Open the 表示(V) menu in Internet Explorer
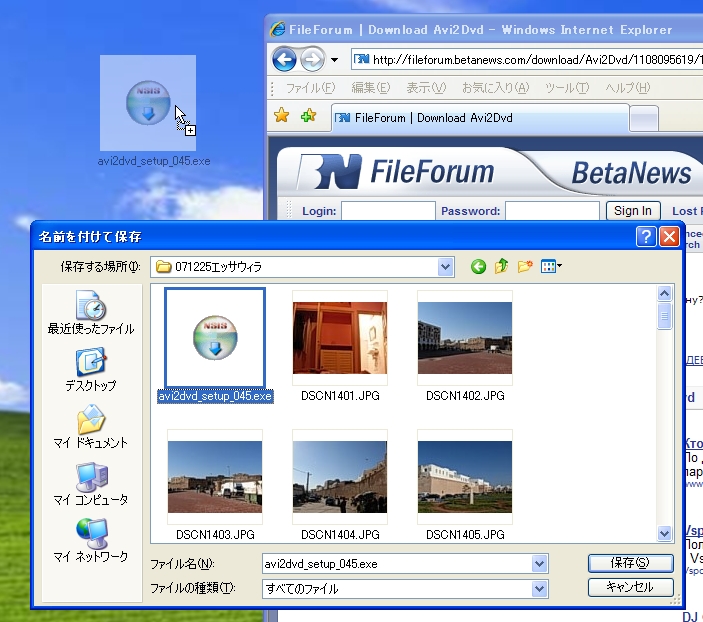 [x=426, y=87]
